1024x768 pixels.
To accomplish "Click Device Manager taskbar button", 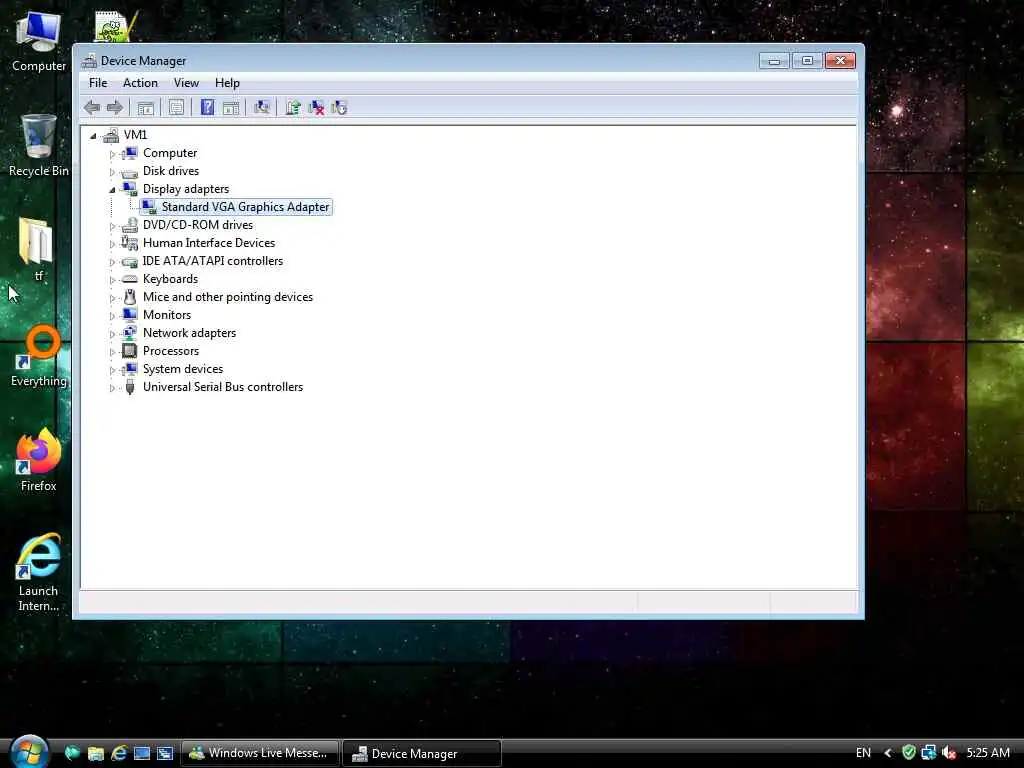I will tap(422, 753).
